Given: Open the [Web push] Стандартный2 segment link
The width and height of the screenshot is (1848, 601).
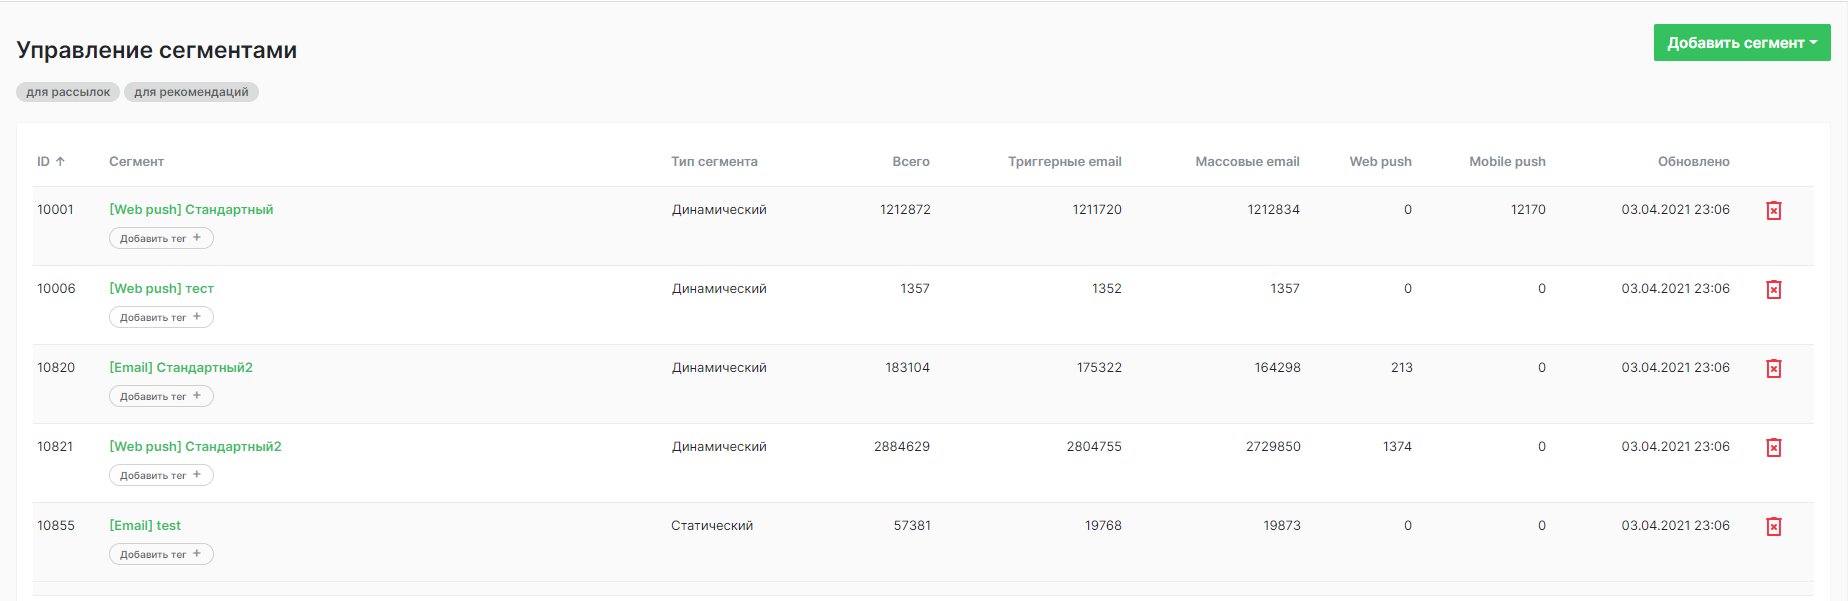Looking at the screenshot, I should coord(195,446).
